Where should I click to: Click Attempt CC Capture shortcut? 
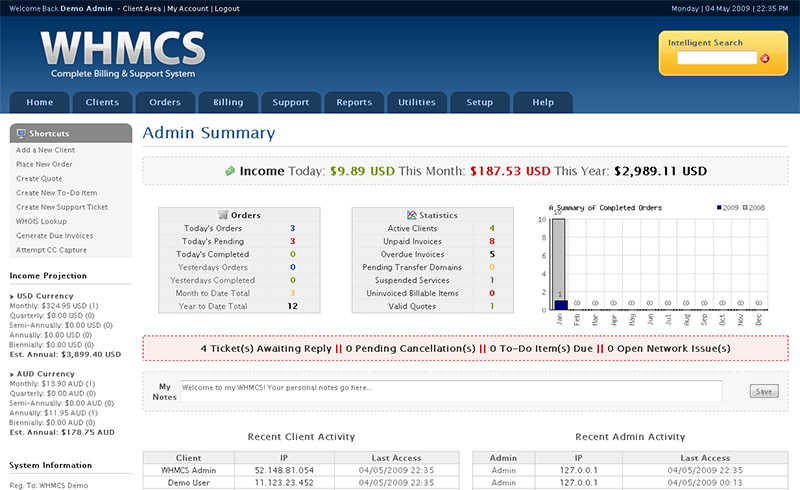click(x=52, y=250)
